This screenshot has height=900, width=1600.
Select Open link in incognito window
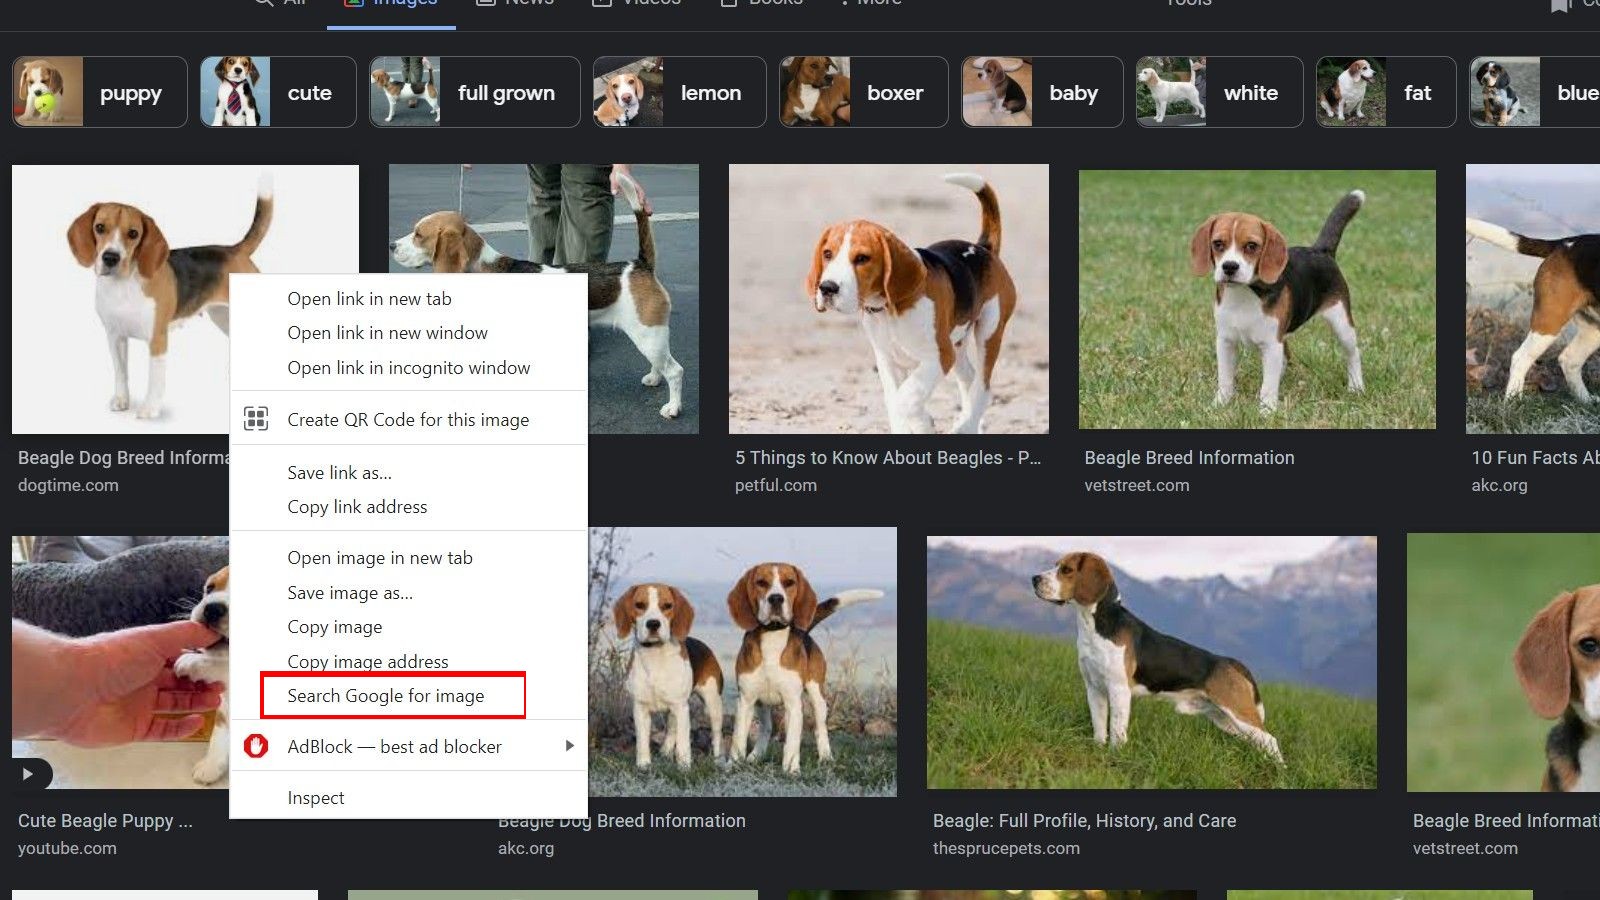[408, 368]
